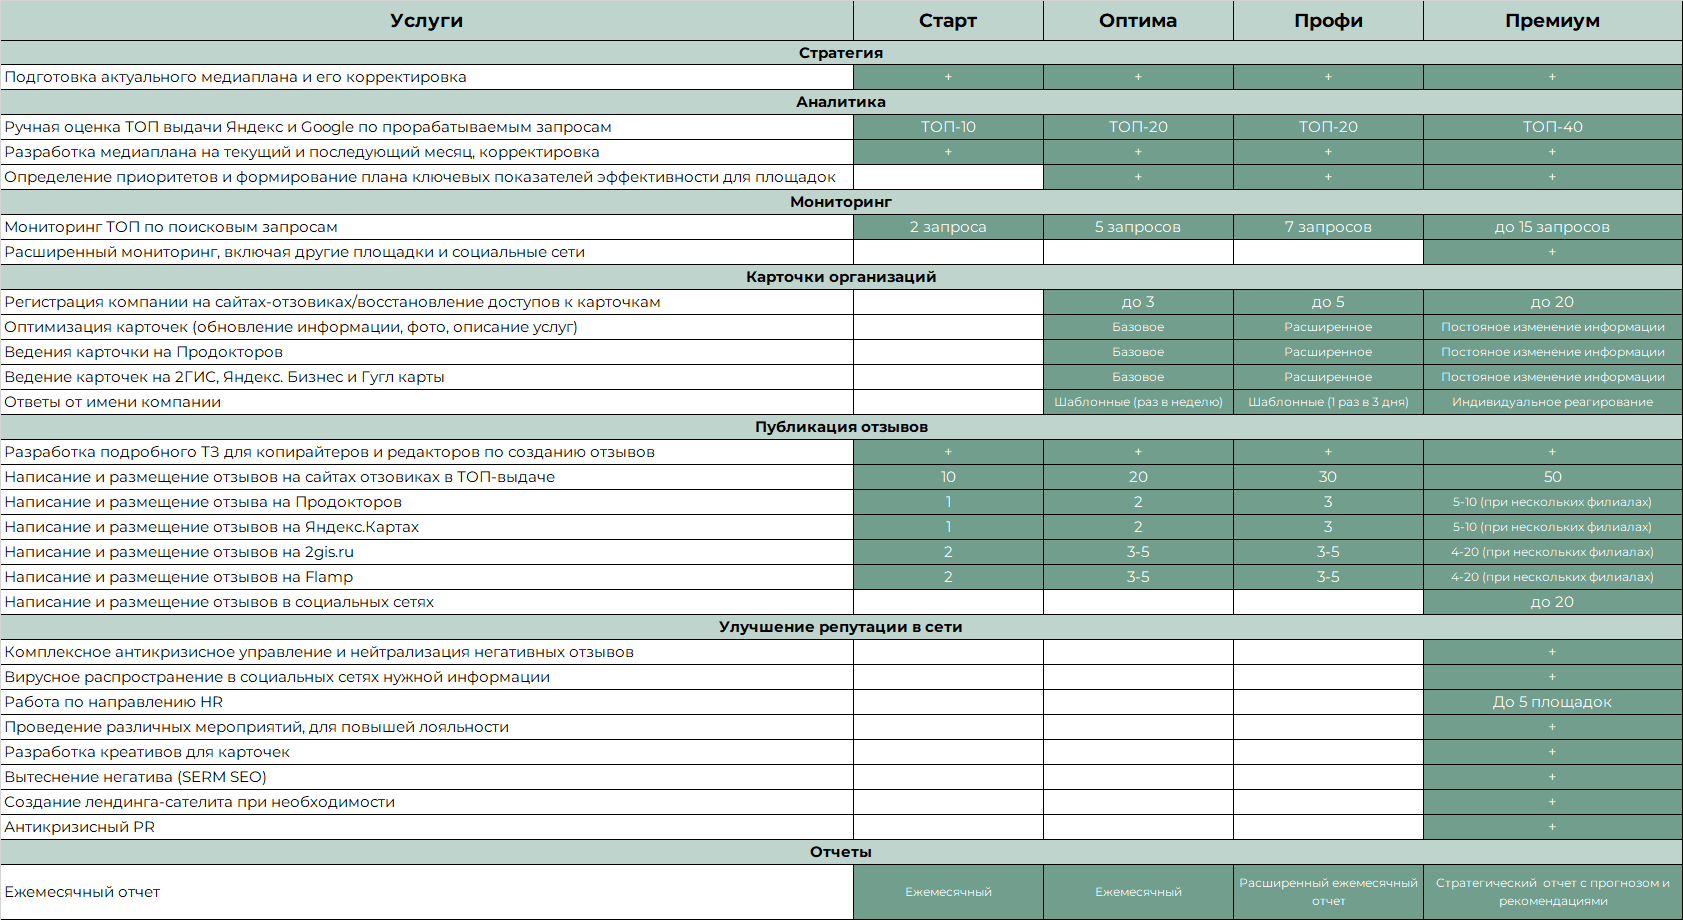The width and height of the screenshot is (1683, 920).
Task: Select the Старт column header
Action: pos(947,21)
